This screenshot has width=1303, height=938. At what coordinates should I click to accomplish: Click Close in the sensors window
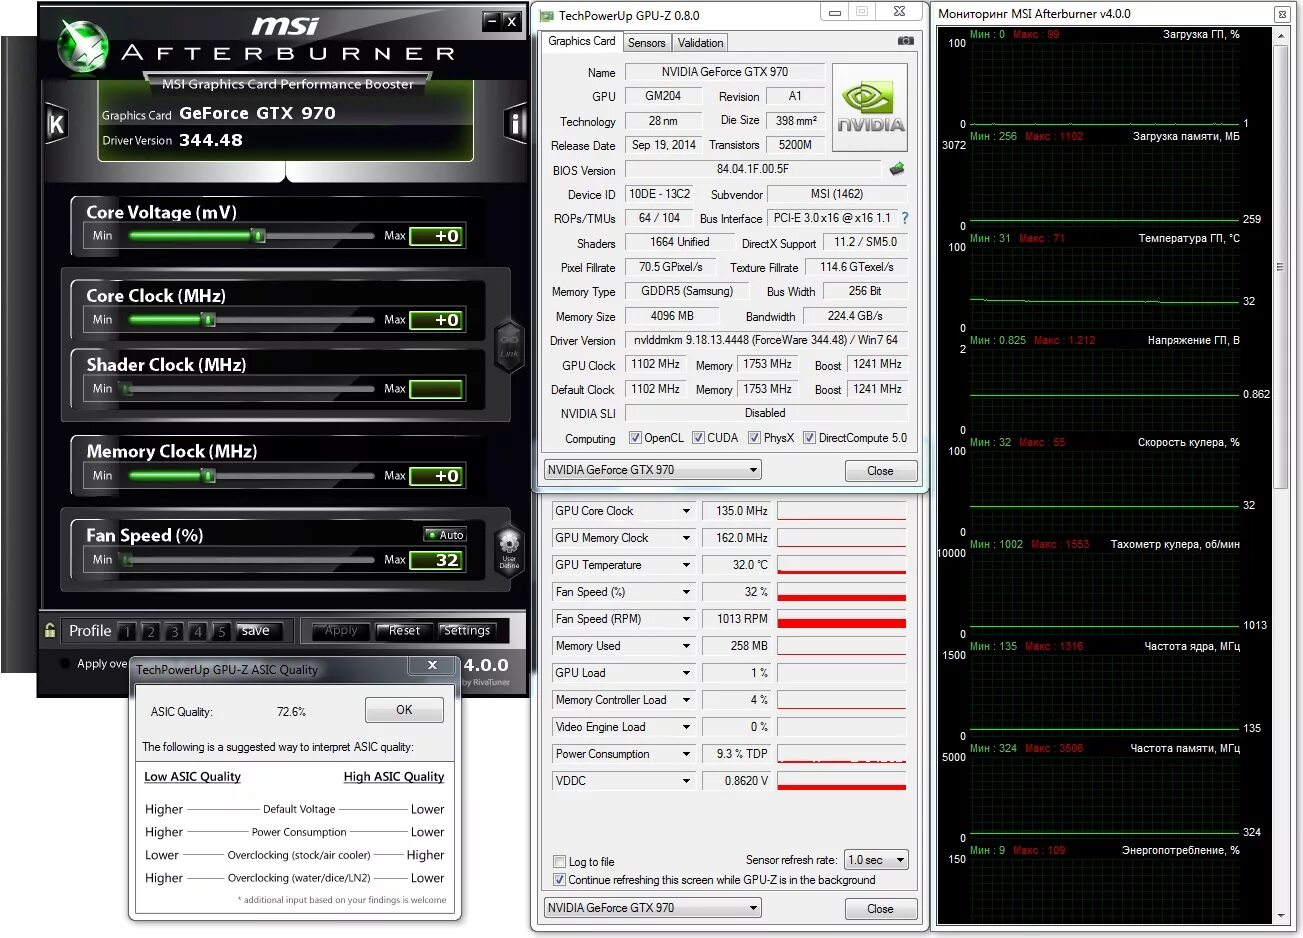coord(880,909)
